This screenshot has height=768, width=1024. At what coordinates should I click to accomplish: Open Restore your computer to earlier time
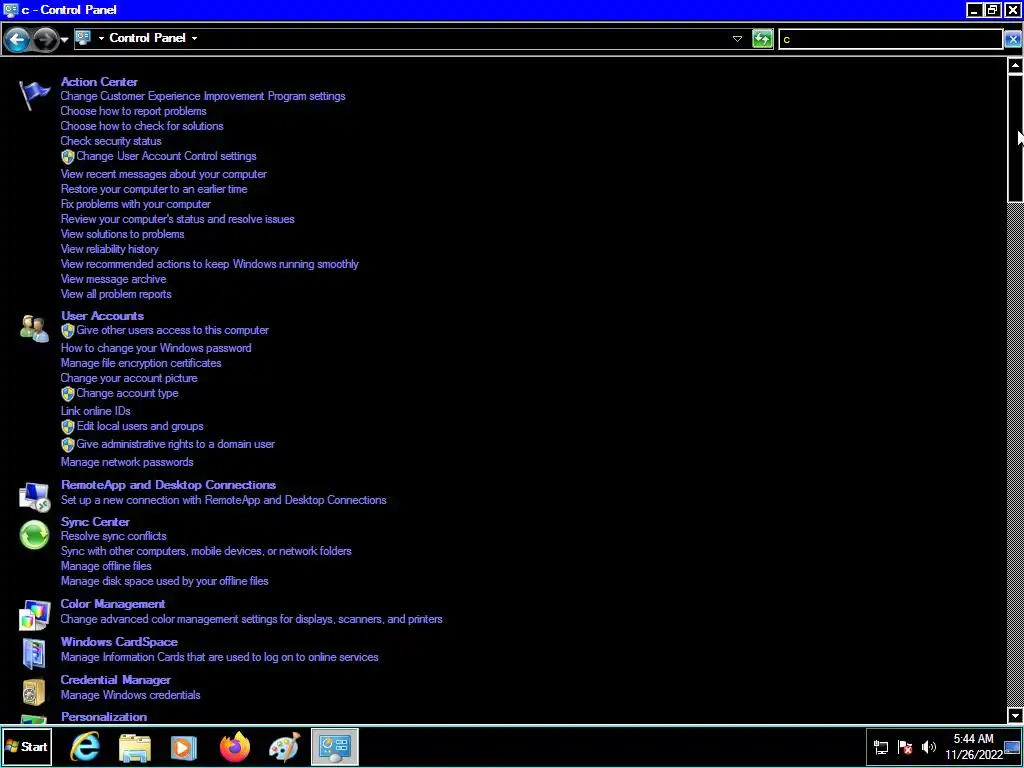tap(154, 189)
